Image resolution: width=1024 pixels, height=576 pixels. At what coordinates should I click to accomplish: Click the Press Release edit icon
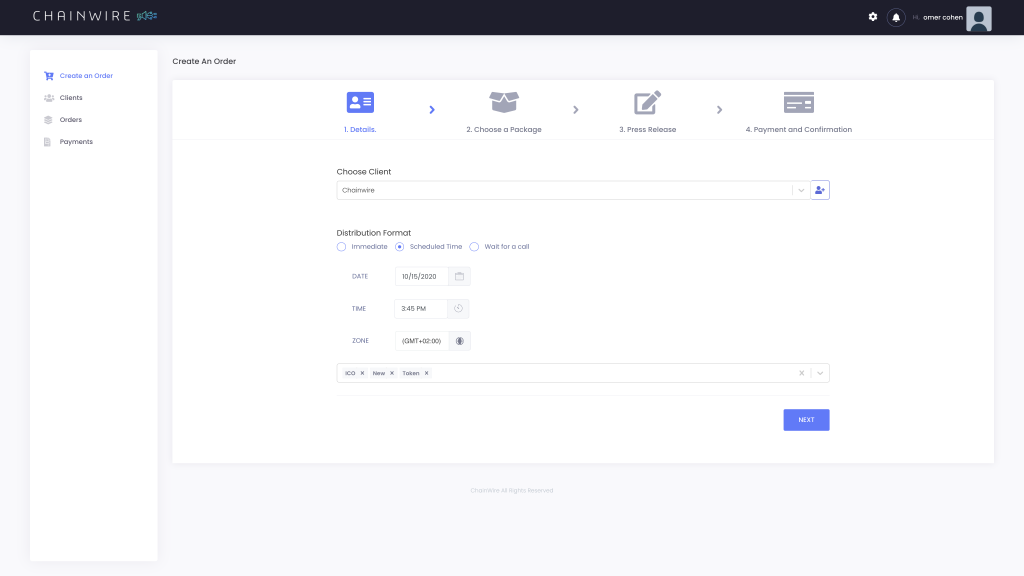click(x=647, y=102)
